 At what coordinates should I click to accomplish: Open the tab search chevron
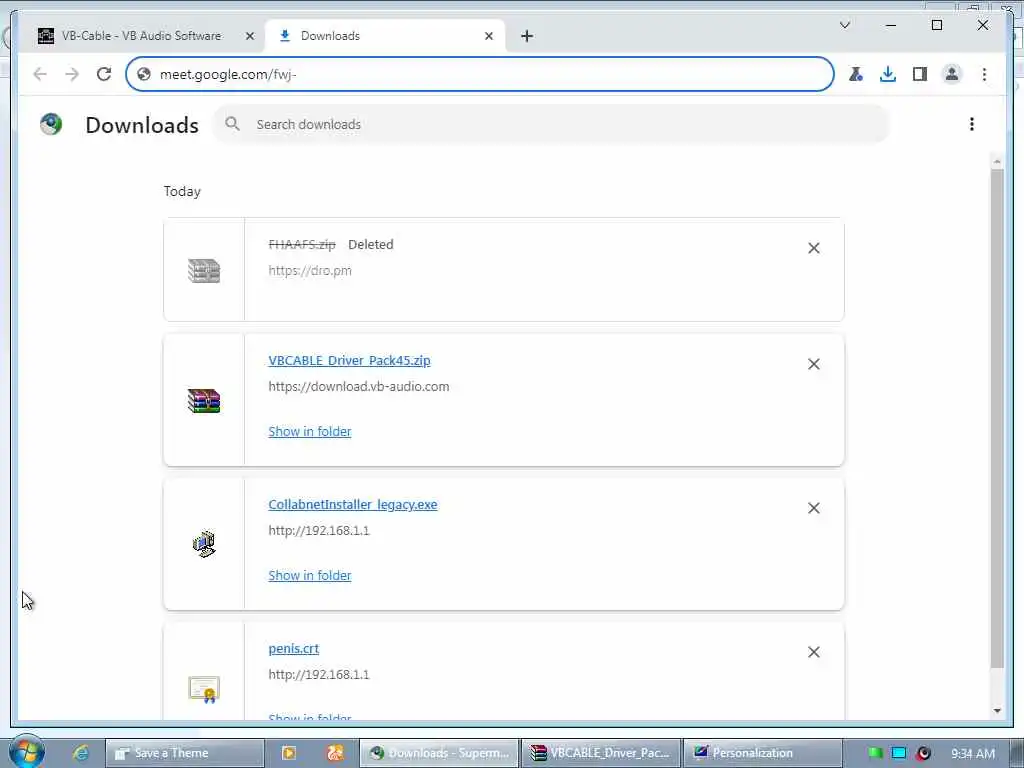pyautogui.click(x=844, y=25)
